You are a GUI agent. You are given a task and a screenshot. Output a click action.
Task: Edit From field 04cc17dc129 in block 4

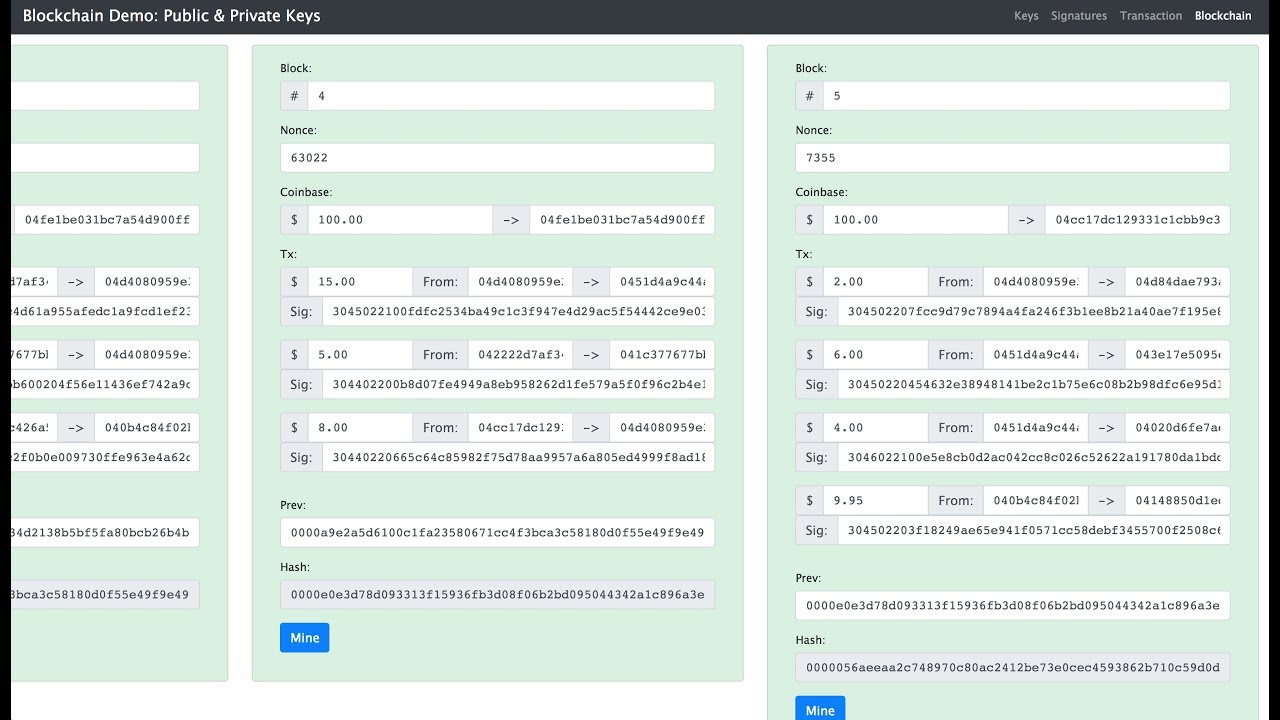pyautogui.click(x=521, y=427)
